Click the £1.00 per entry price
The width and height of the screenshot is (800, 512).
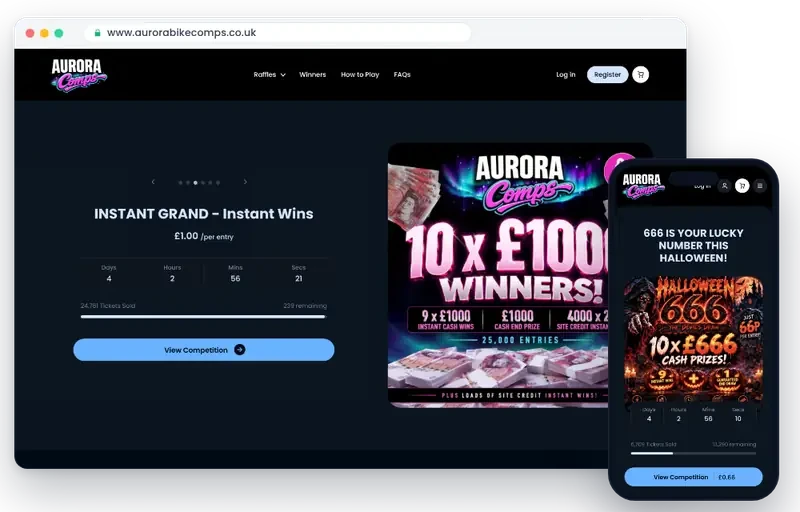204,236
